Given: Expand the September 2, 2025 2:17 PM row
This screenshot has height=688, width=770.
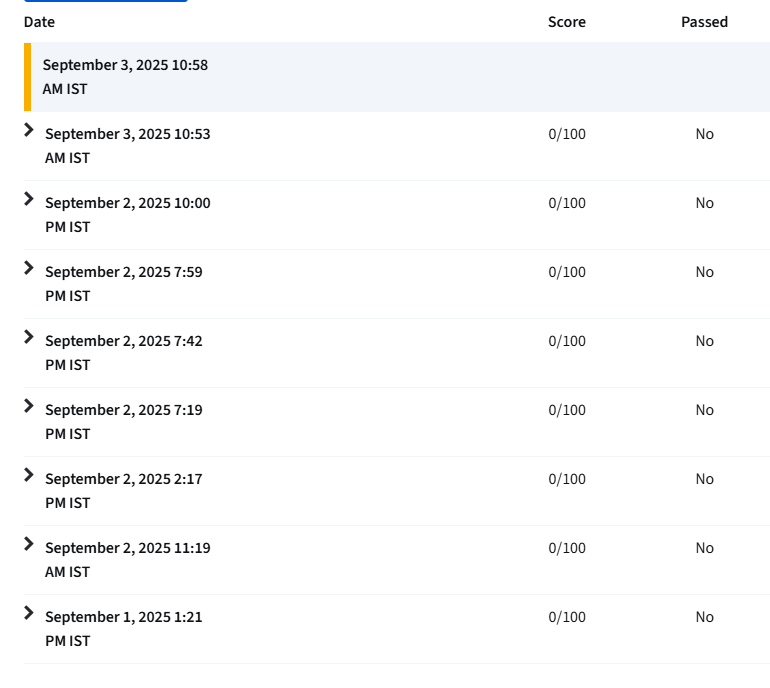Looking at the screenshot, I should [x=29, y=475].
